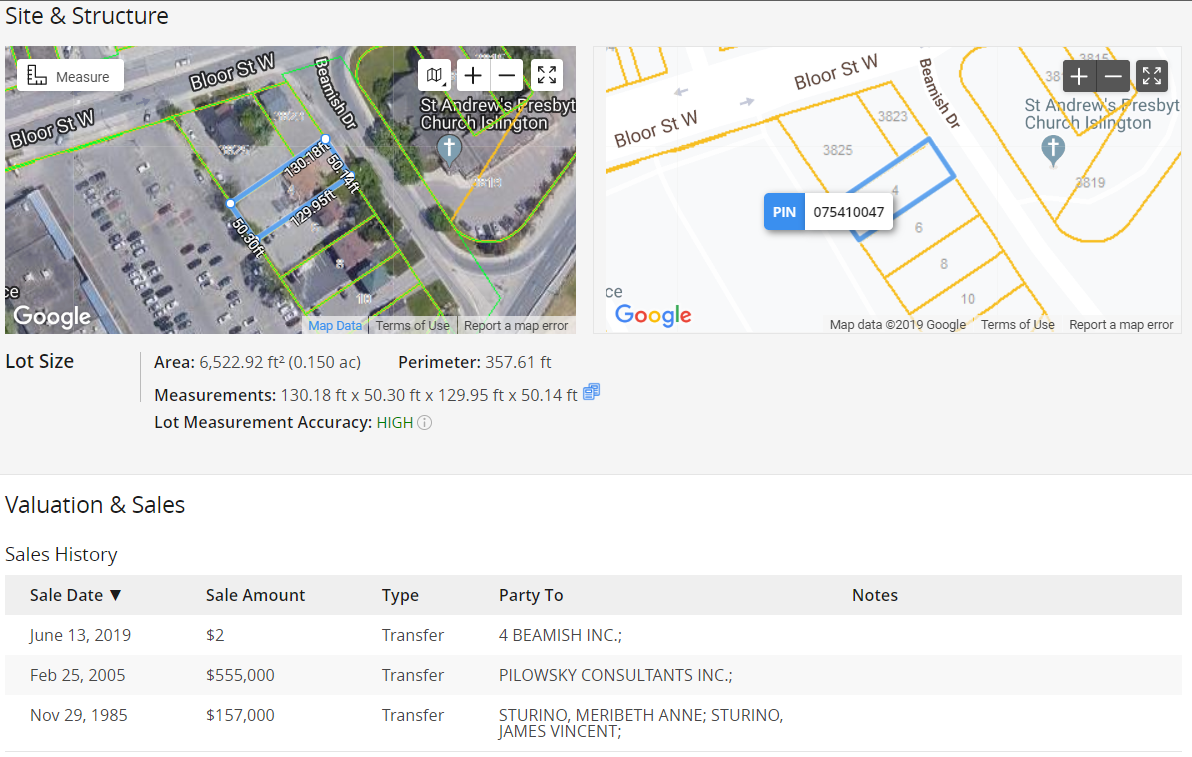Viewport: 1192px width, 757px height.
Task: Click St Andrew's church marker on satellite map
Action: pyautogui.click(x=450, y=149)
